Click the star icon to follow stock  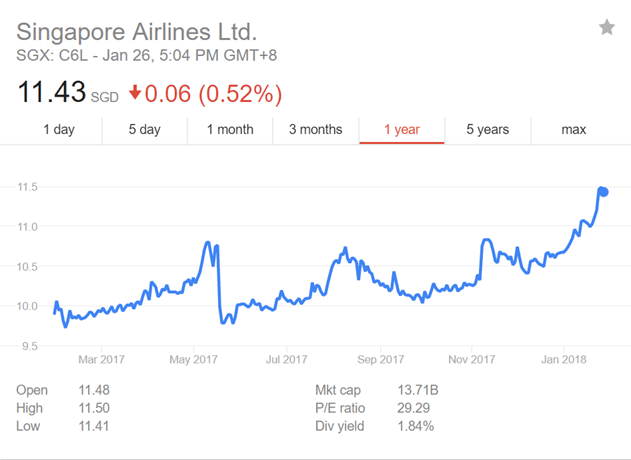[x=607, y=28]
